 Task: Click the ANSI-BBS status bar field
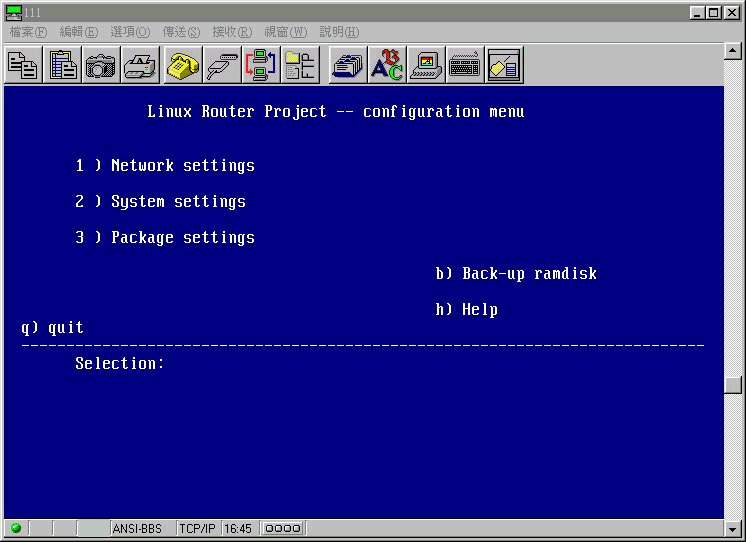tap(141, 529)
